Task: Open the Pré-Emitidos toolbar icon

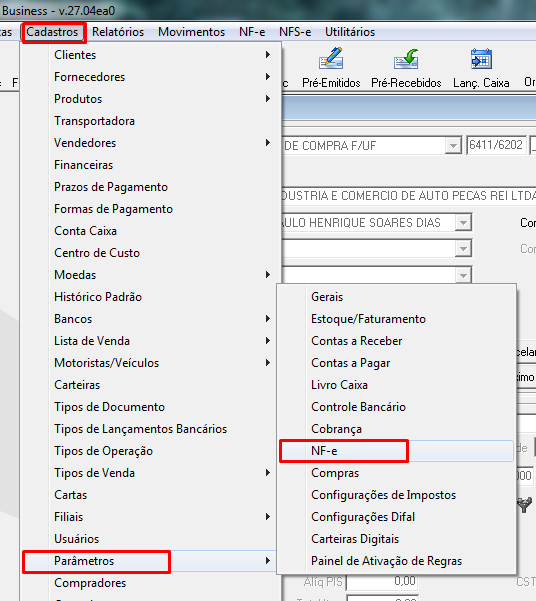Action: pyautogui.click(x=331, y=59)
